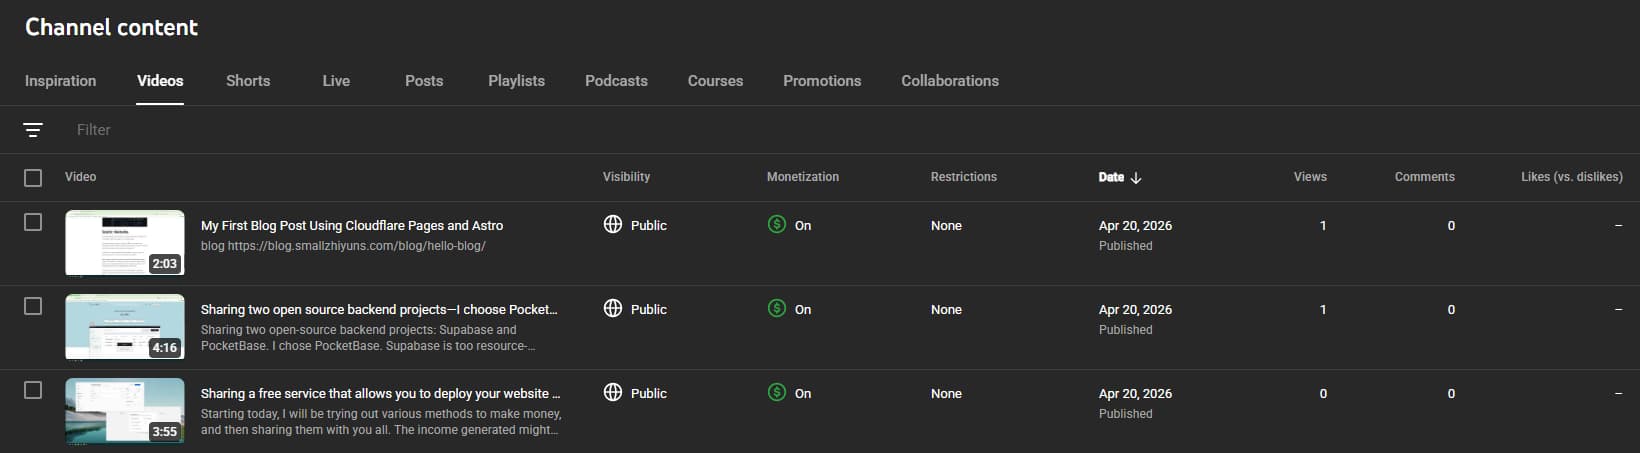Open 'Sharing two open source backend projects' title
Screen dimensions: 1640x453
(379, 310)
